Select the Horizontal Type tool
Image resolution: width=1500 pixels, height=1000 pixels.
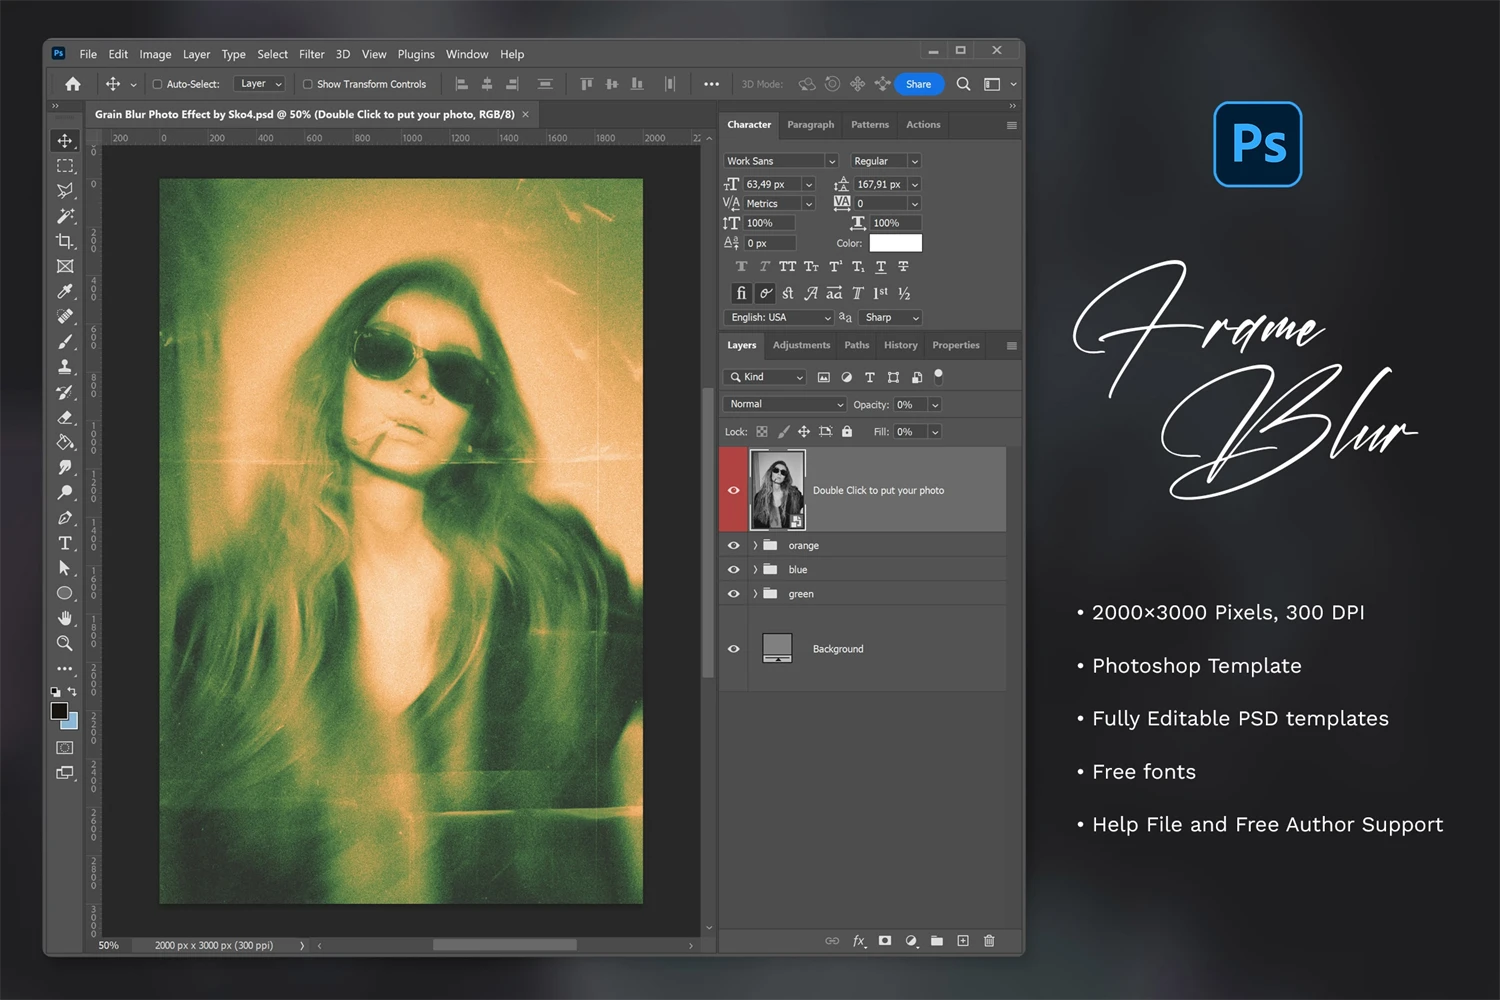[65, 543]
